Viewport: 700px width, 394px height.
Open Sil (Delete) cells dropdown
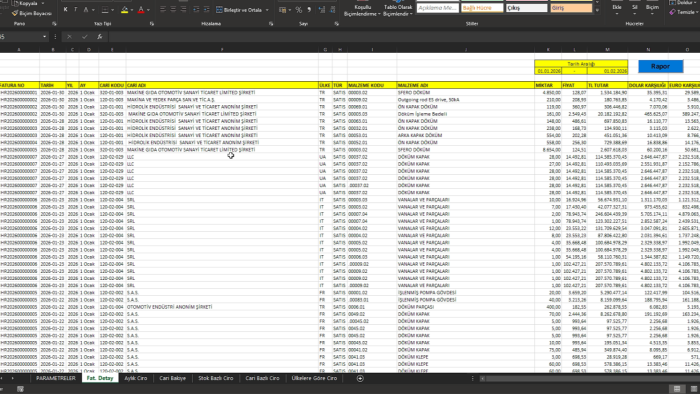[634, 10]
